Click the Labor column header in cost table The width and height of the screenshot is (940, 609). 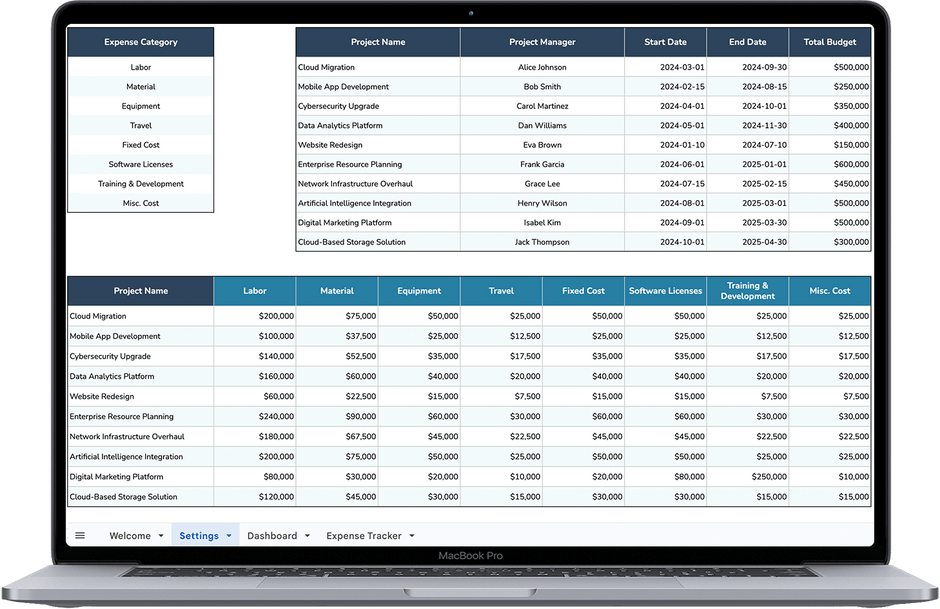click(255, 291)
